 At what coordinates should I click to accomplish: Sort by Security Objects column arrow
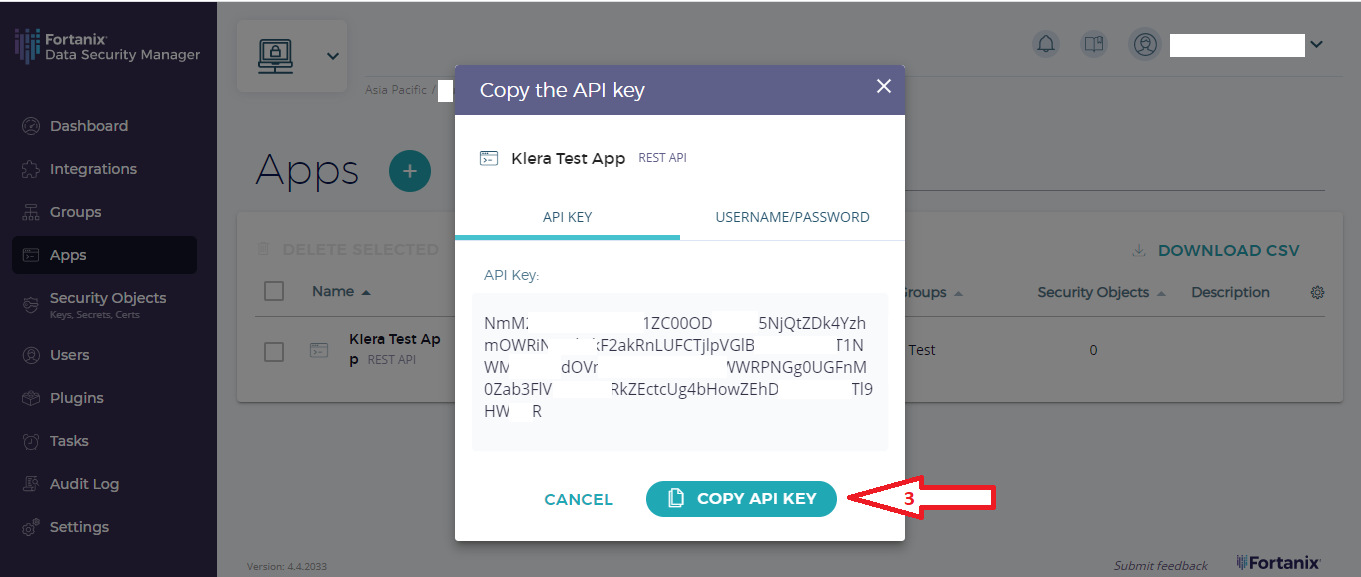pos(1161,294)
